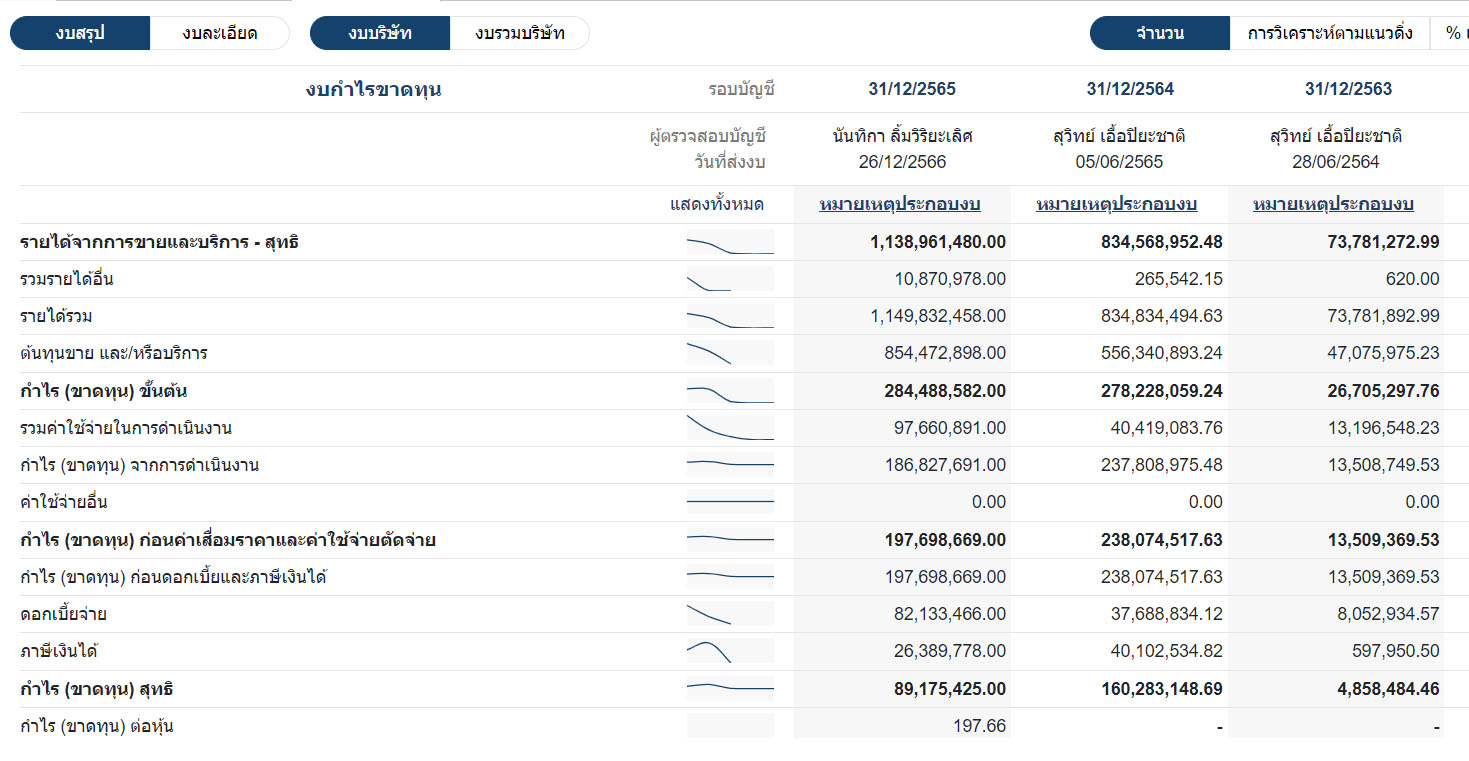
Task: Switch to งบรวมบริษัท consolidated statement
Action: point(520,33)
